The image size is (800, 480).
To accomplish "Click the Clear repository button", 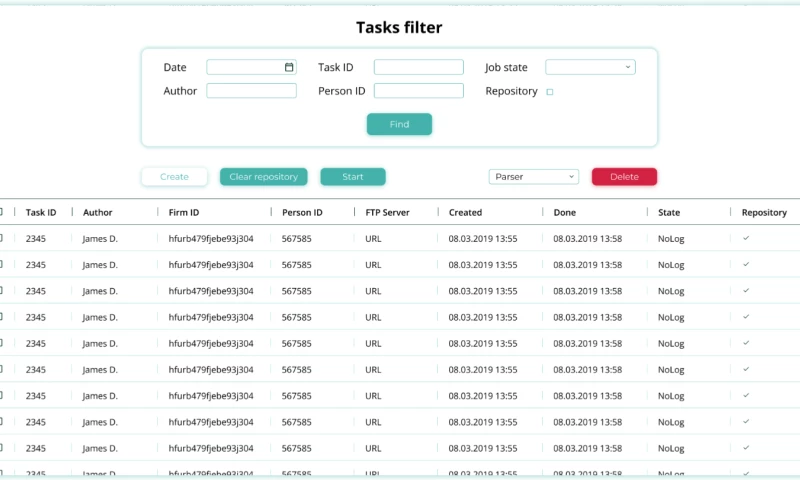I will click(263, 177).
